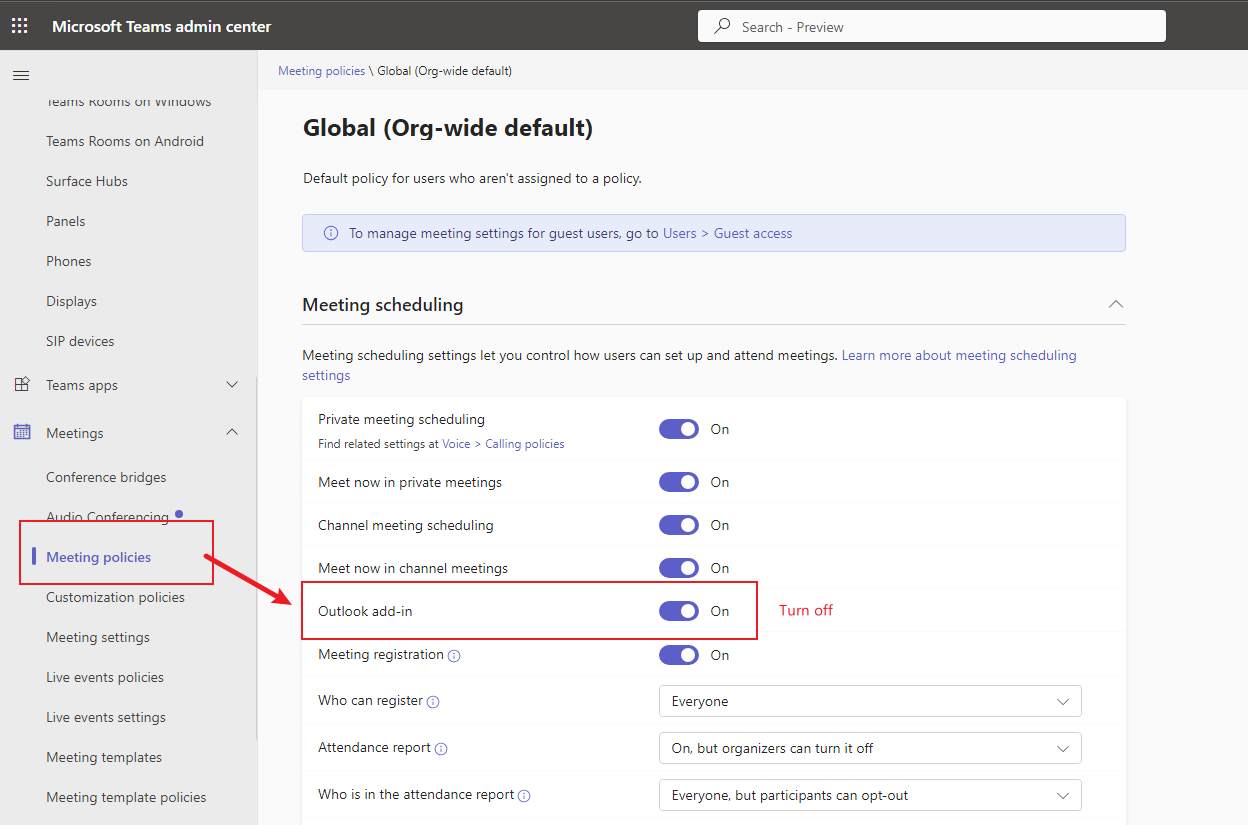The height and width of the screenshot is (825, 1248).
Task: Open Meeting templates in the sidebar
Action: (103, 757)
